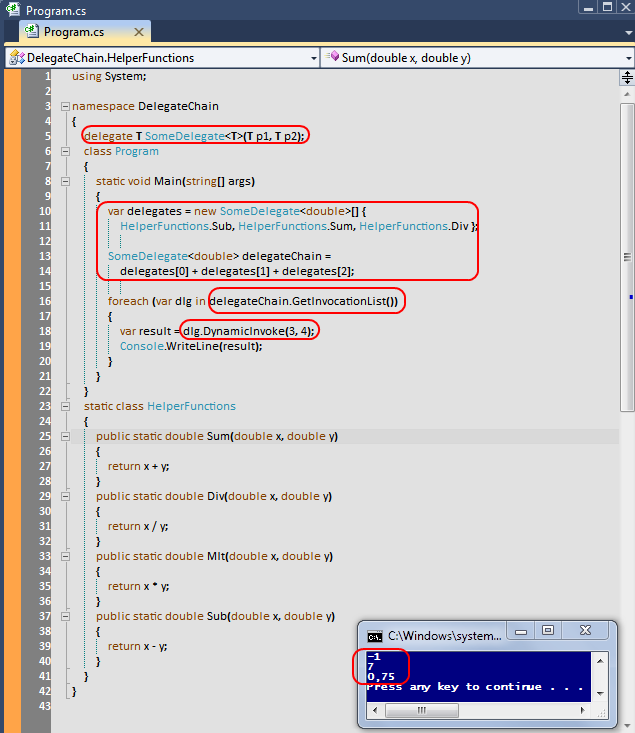The height and width of the screenshot is (733, 635).
Task: Click the method icon beside Sum(double x, double y)
Action: pyautogui.click(x=331, y=58)
